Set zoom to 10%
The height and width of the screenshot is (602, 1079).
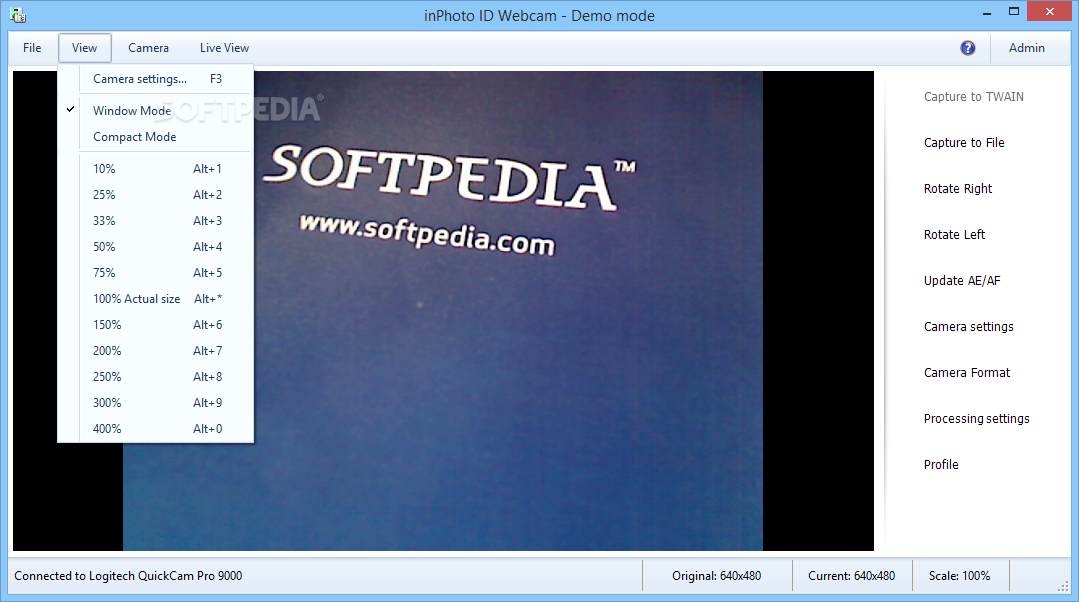pyautogui.click(x=156, y=169)
